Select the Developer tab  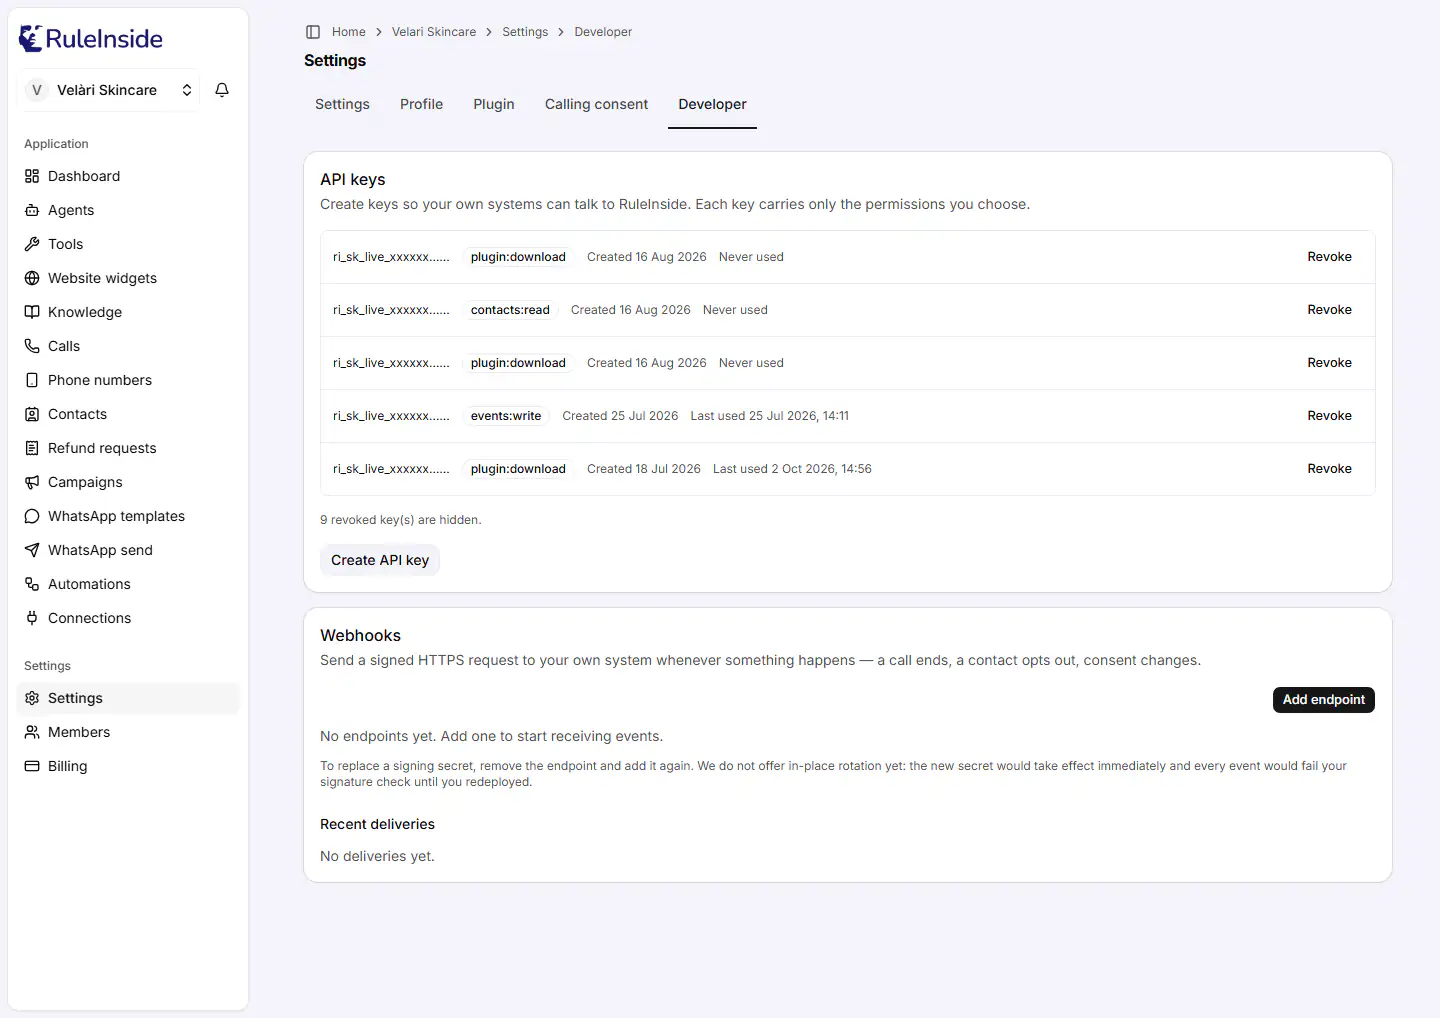click(x=712, y=104)
